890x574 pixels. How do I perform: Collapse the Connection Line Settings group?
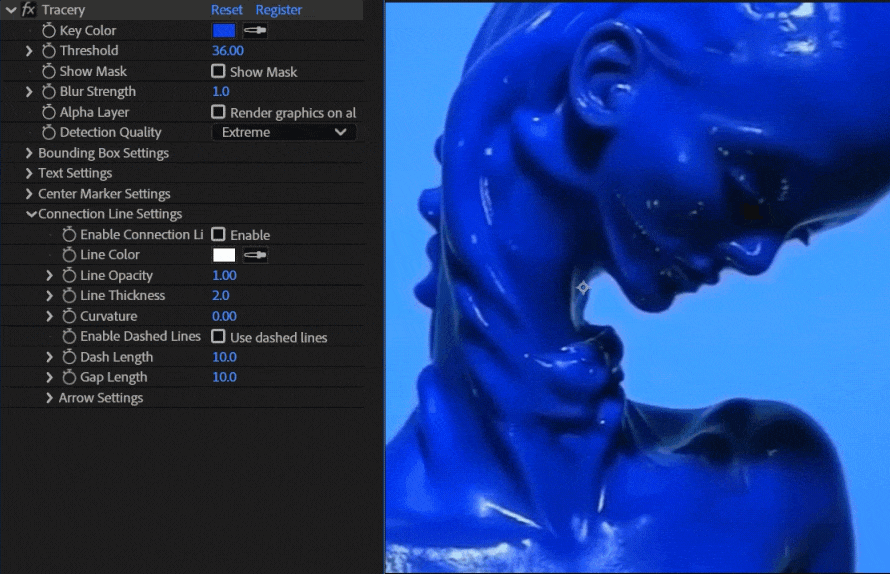point(29,215)
